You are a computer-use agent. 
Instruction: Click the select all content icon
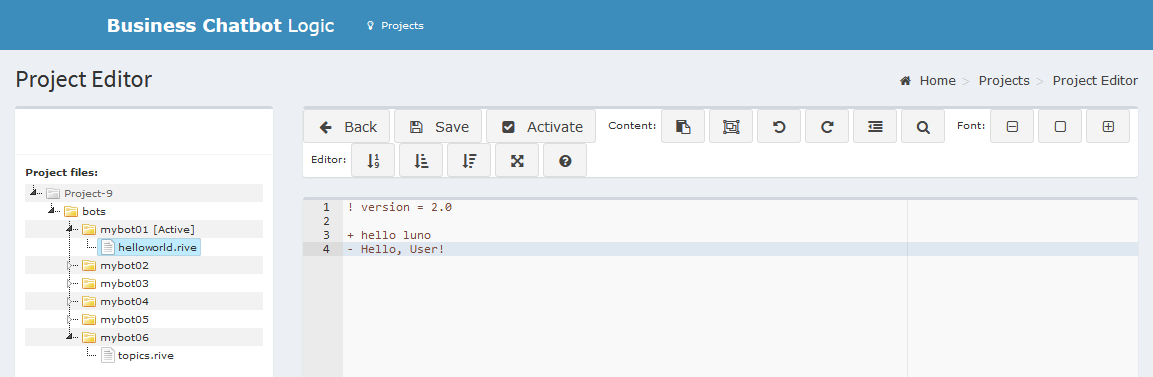pos(731,126)
